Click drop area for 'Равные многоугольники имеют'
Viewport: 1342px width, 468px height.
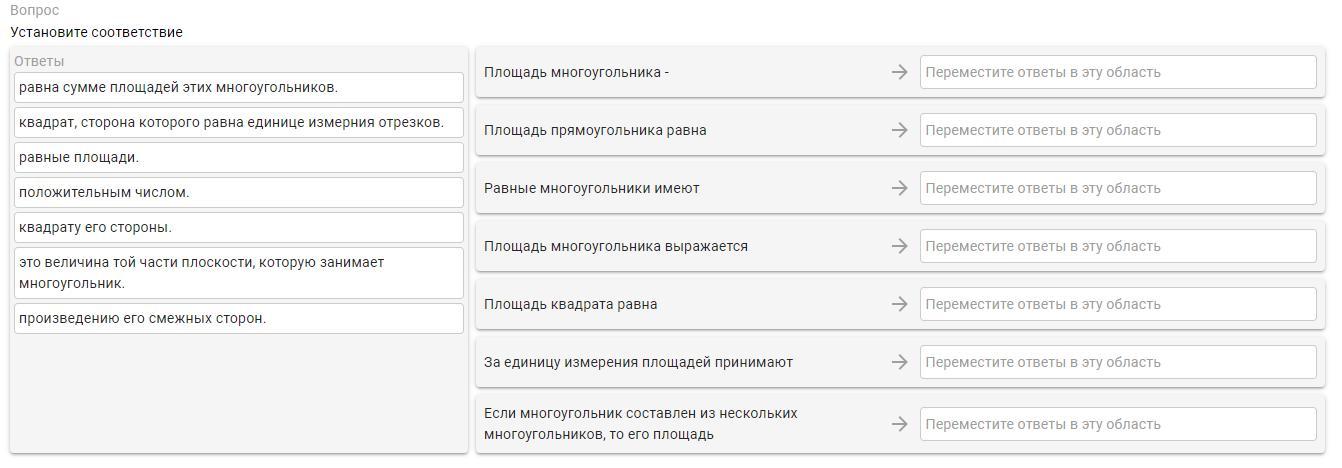pos(1117,188)
